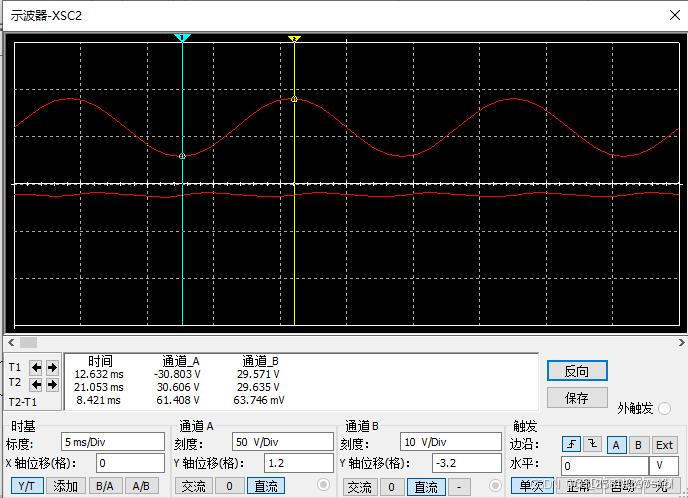Set channel B coupling to 0

[x=391, y=487]
